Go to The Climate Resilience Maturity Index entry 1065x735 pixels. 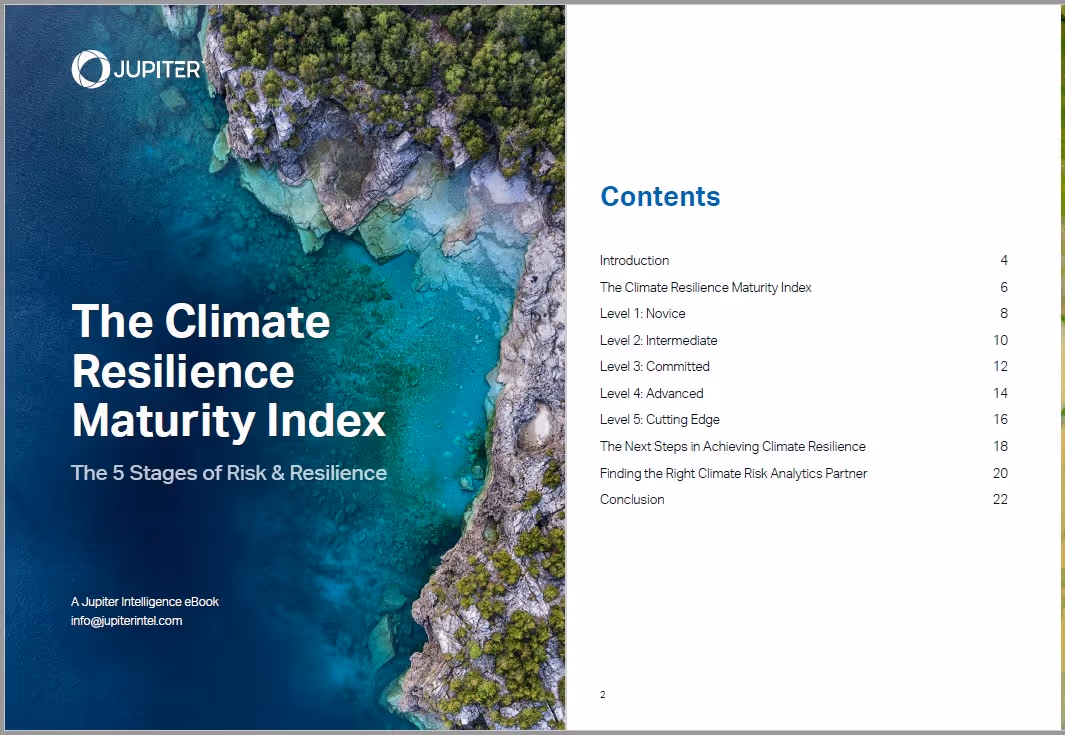point(706,287)
